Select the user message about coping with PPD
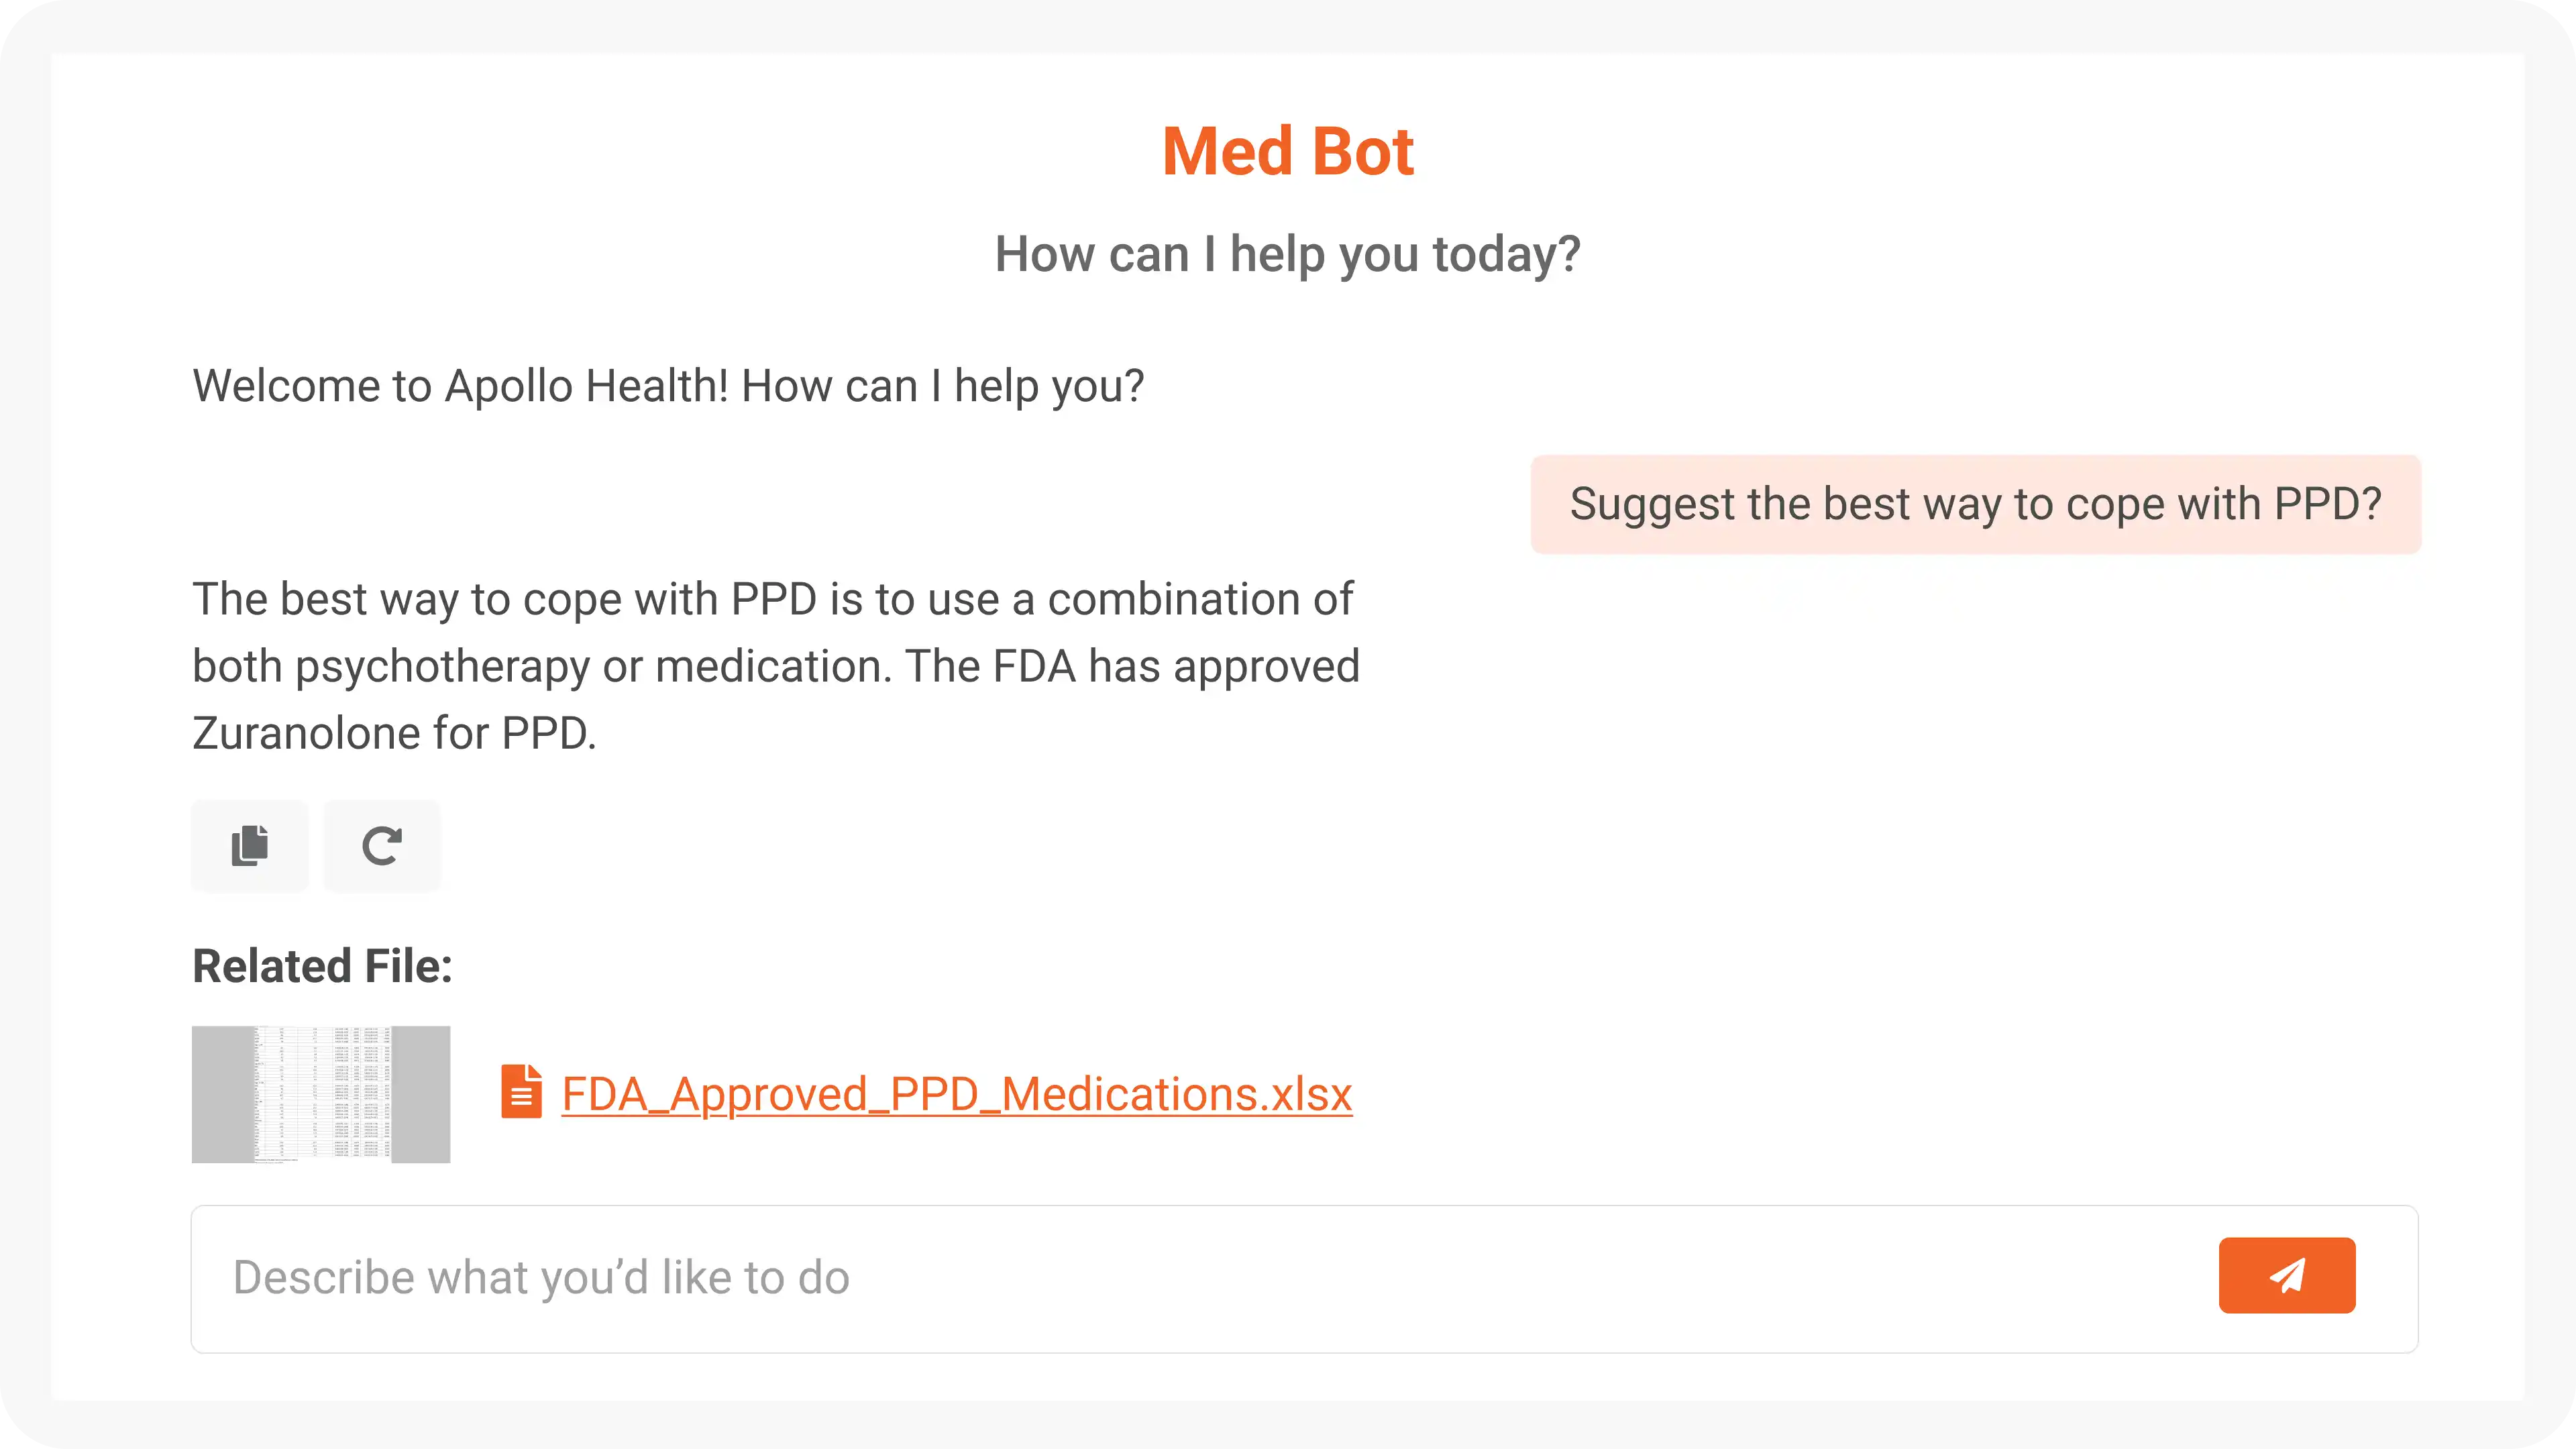Screen dimensions: 2576x1449 coord(1975,504)
